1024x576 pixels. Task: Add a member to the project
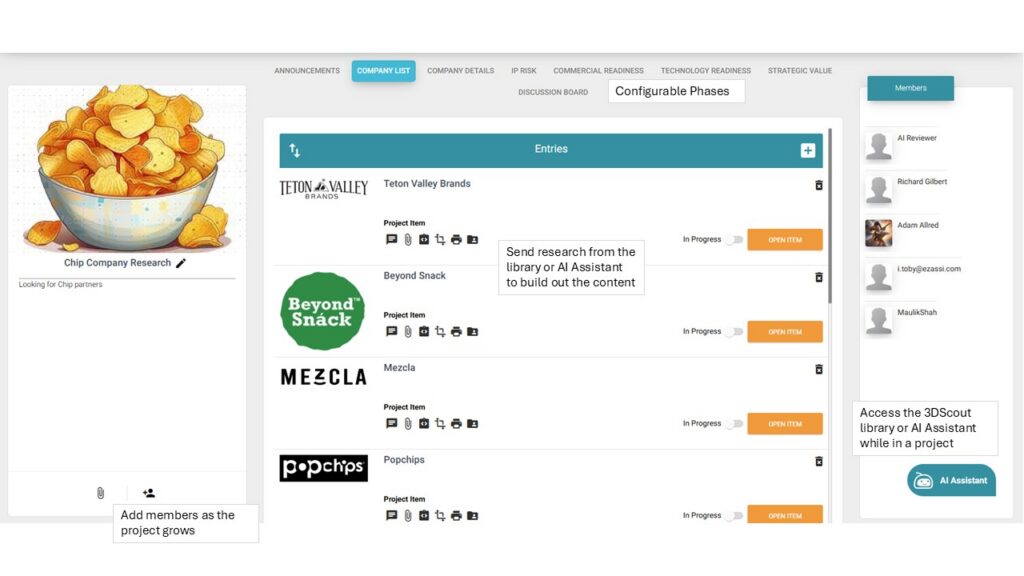(148, 493)
